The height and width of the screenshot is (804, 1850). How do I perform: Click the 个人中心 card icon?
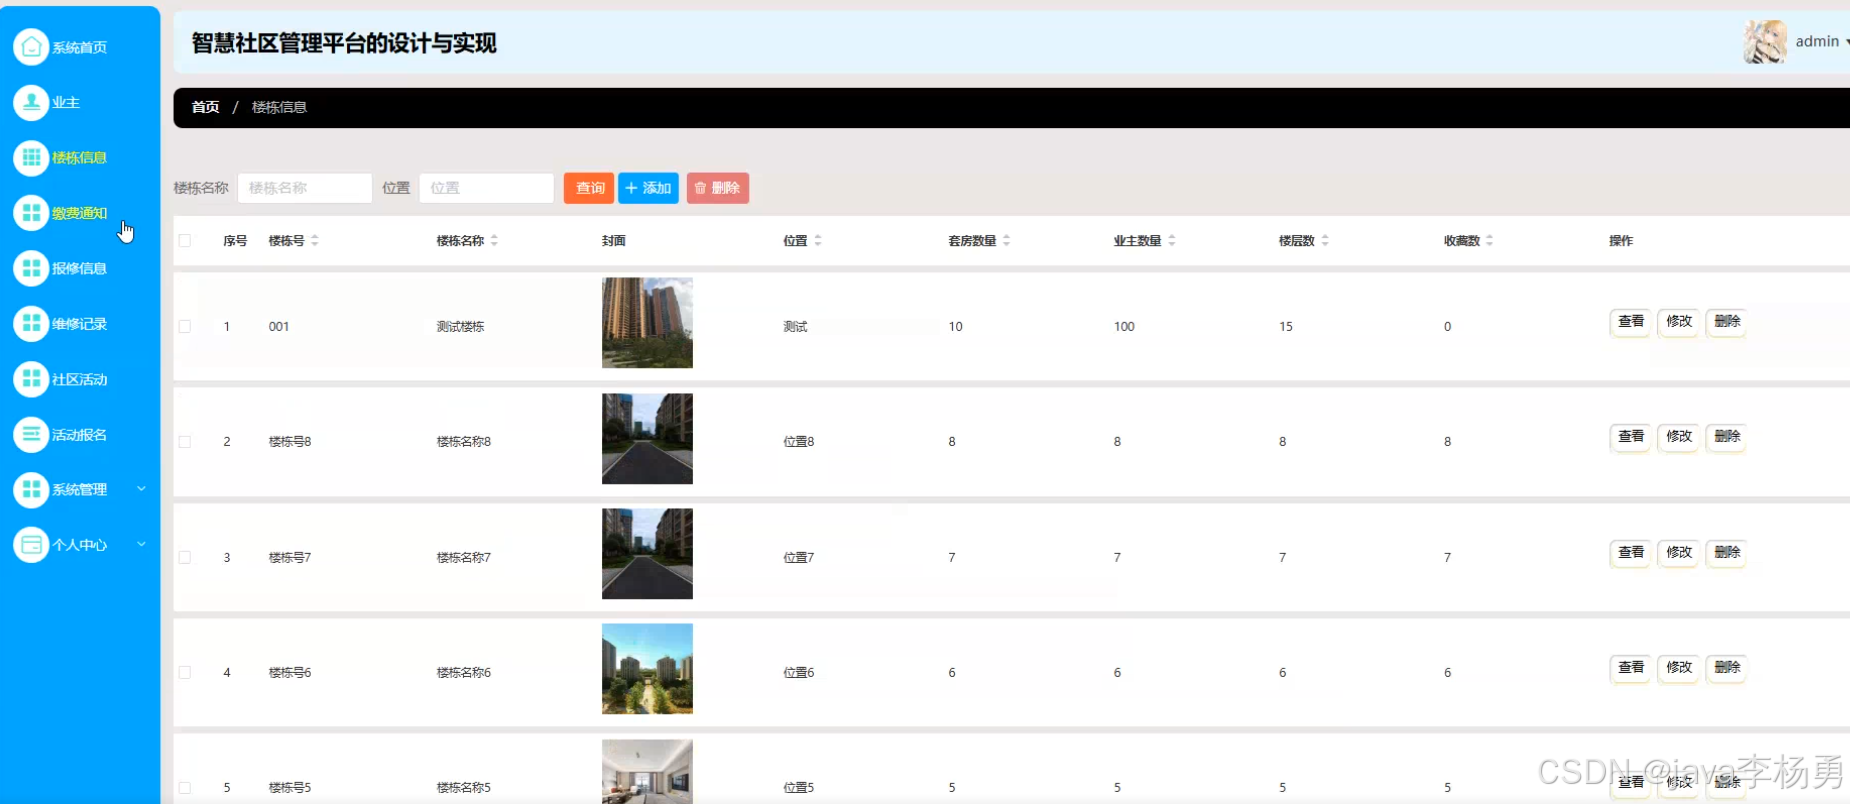(x=31, y=545)
